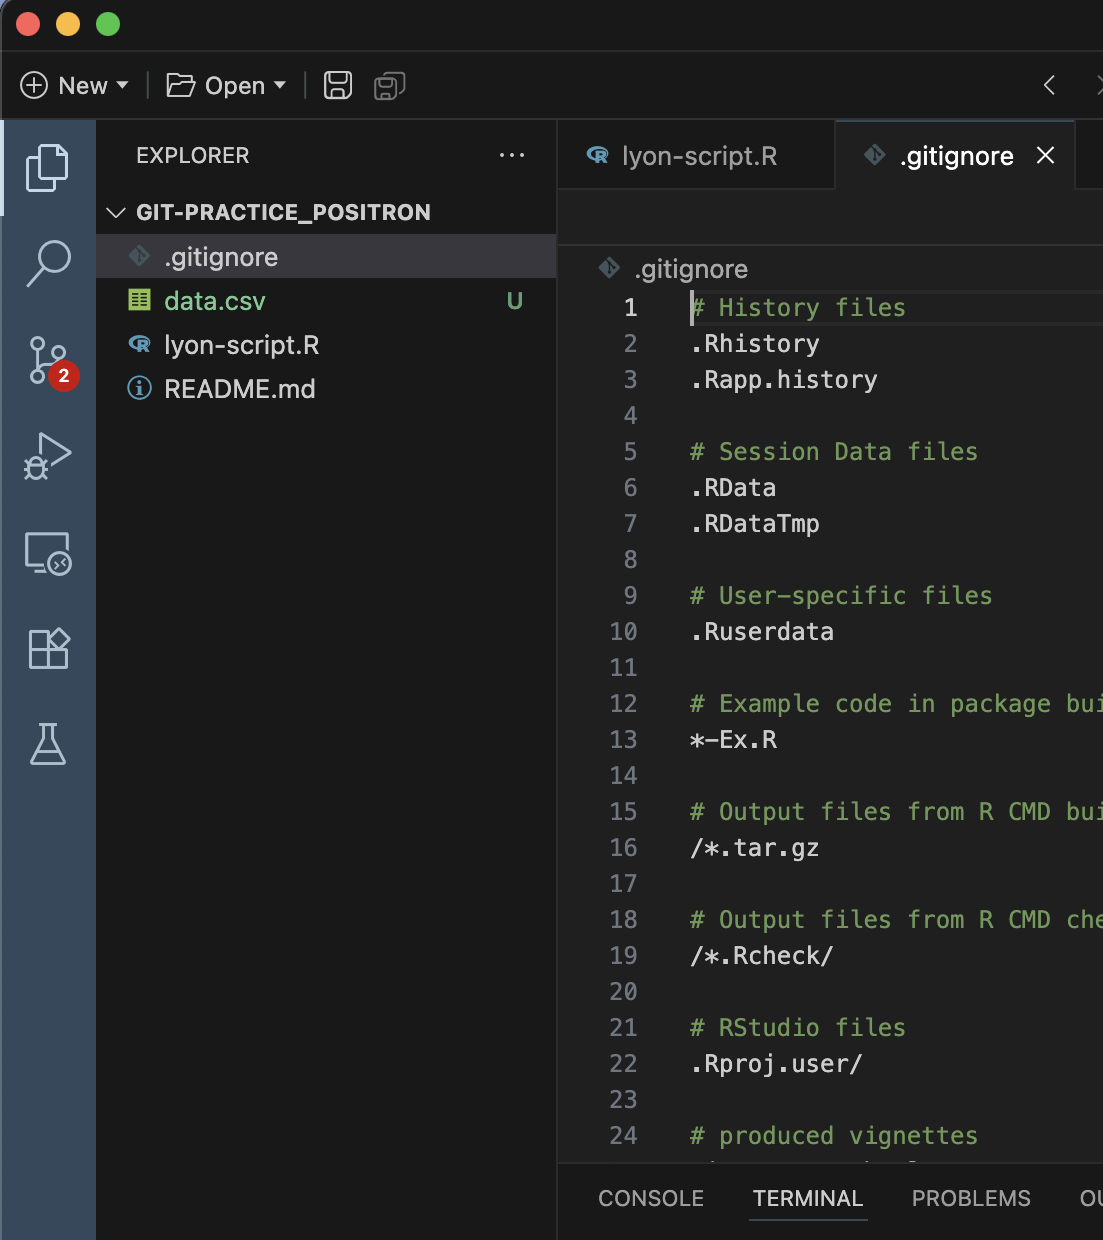Screen dimensions: 1103x1240
Task: Select the Search icon in activity bar
Action: pyautogui.click(x=47, y=263)
